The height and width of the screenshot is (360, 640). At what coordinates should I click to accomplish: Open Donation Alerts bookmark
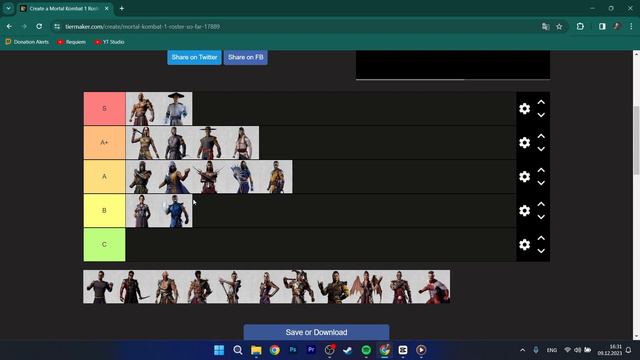click(x=27, y=42)
